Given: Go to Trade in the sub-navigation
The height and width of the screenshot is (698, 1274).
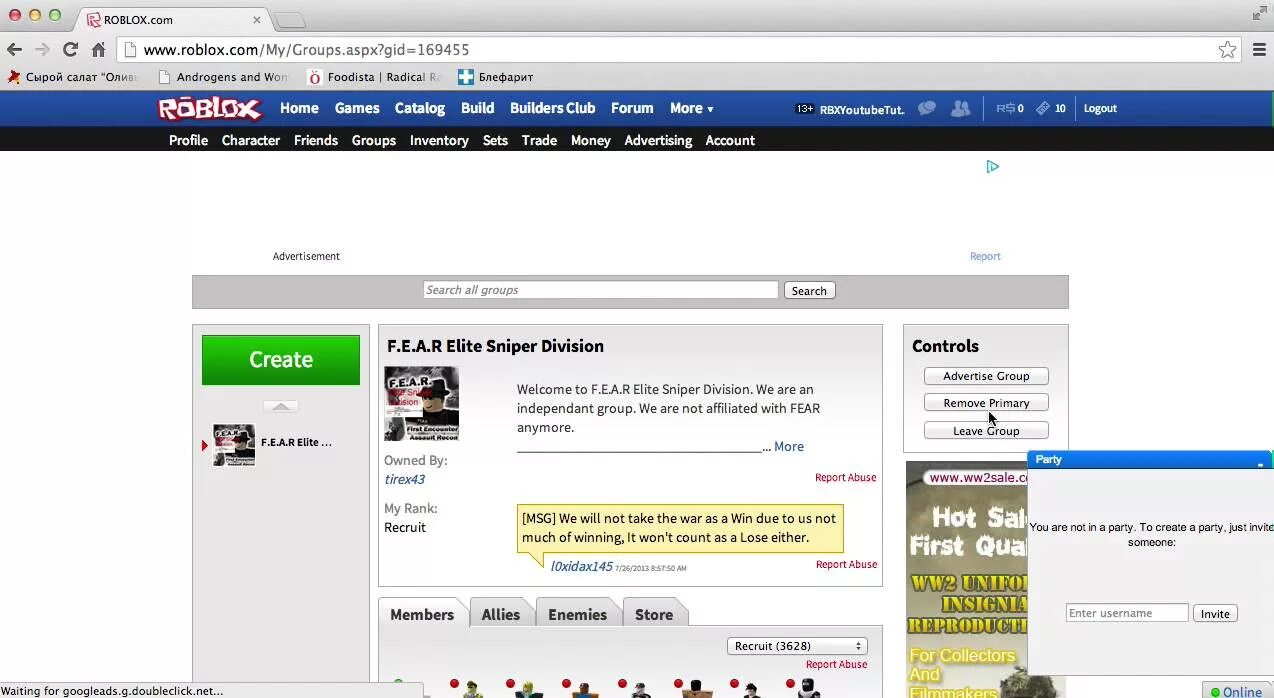Looking at the screenshot, I should [539, 140].
